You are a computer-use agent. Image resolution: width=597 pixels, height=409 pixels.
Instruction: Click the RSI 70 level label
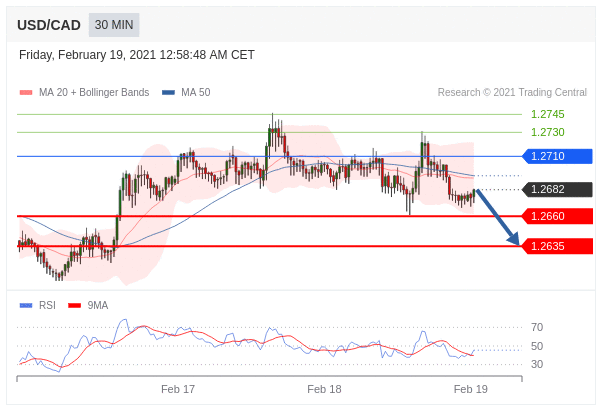pyautogui.click(x=537, y=327)
